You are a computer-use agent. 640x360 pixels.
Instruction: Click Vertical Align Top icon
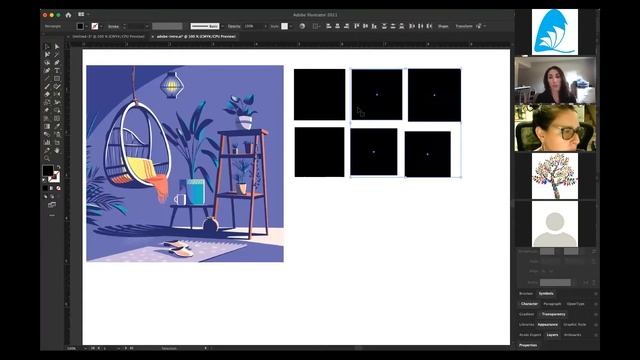(356, 26)
